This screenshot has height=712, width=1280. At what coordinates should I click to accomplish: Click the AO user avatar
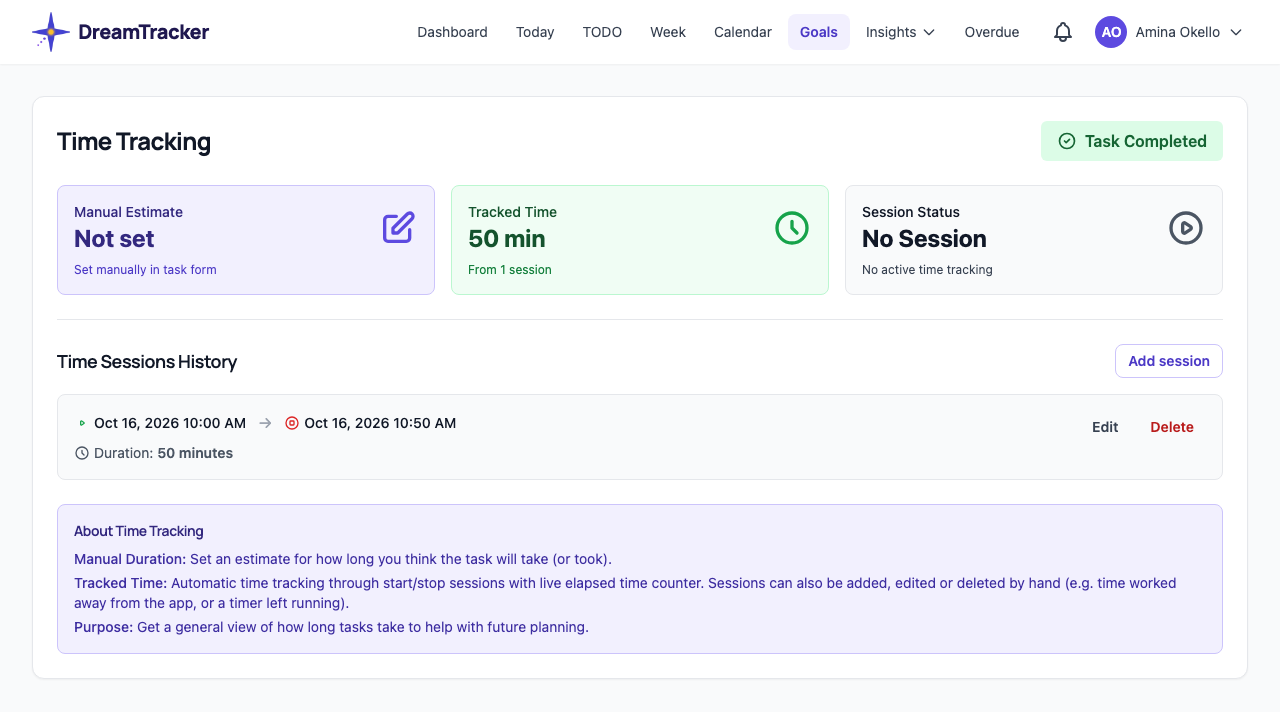[1111, 32]
